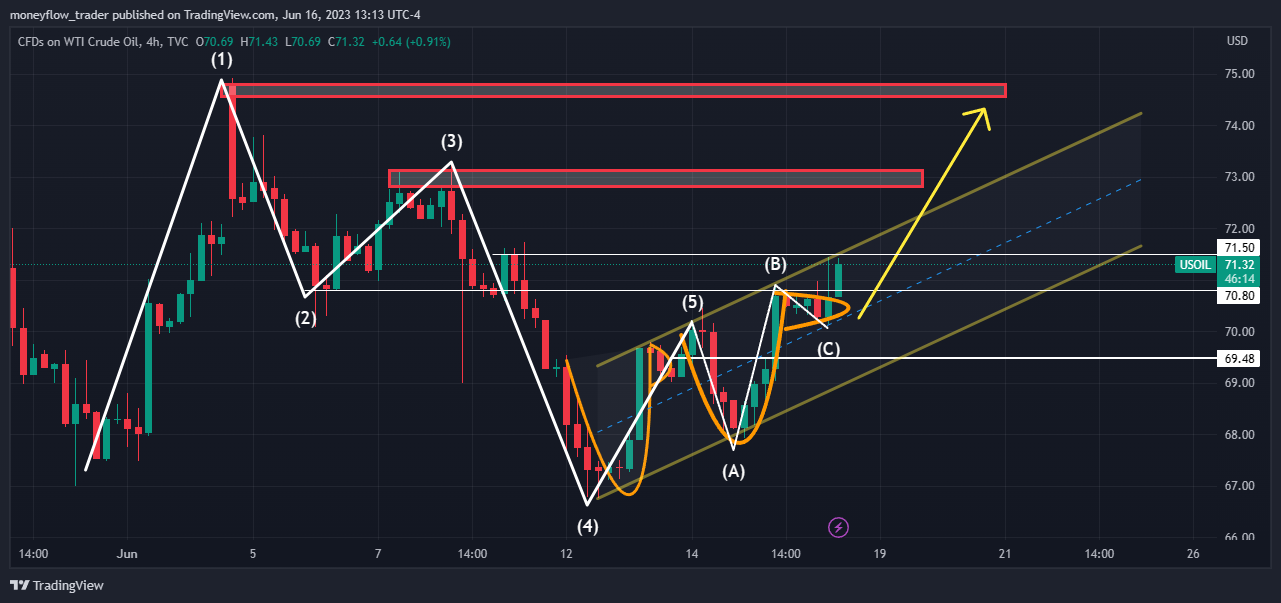Click the date 14 on the time axis
The width and height of the screenshot is (1281, 603).
[691, 553]
